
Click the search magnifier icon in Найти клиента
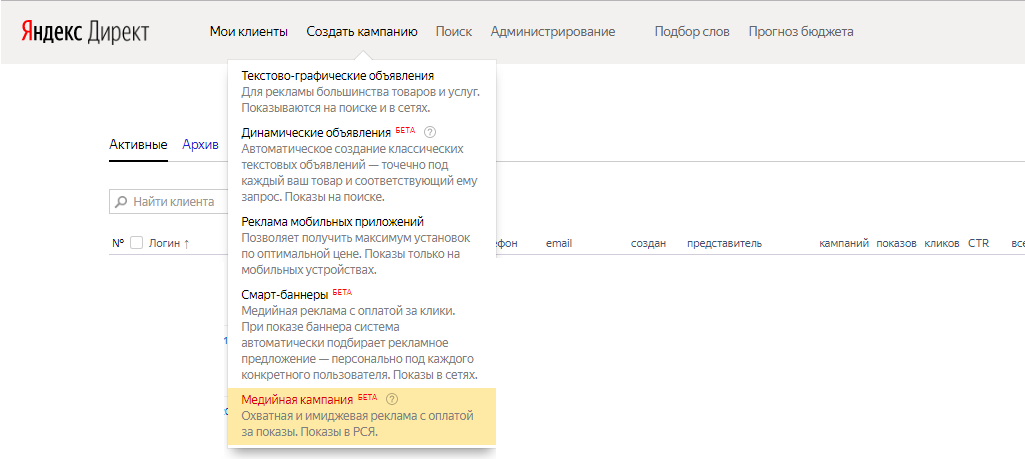121,202
